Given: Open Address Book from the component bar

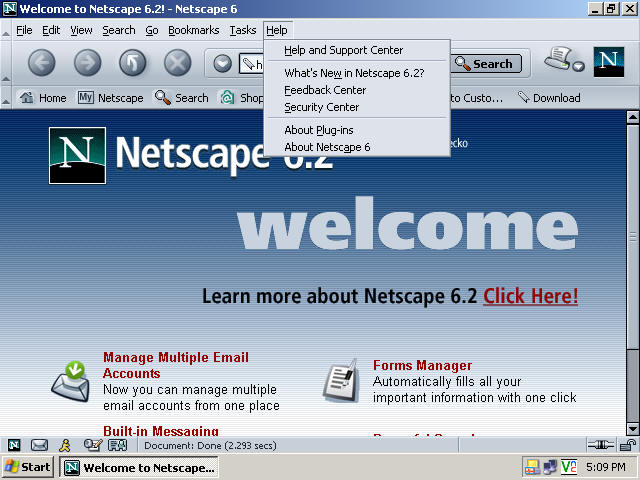Looking at the screenshot, I should (118, 445).
